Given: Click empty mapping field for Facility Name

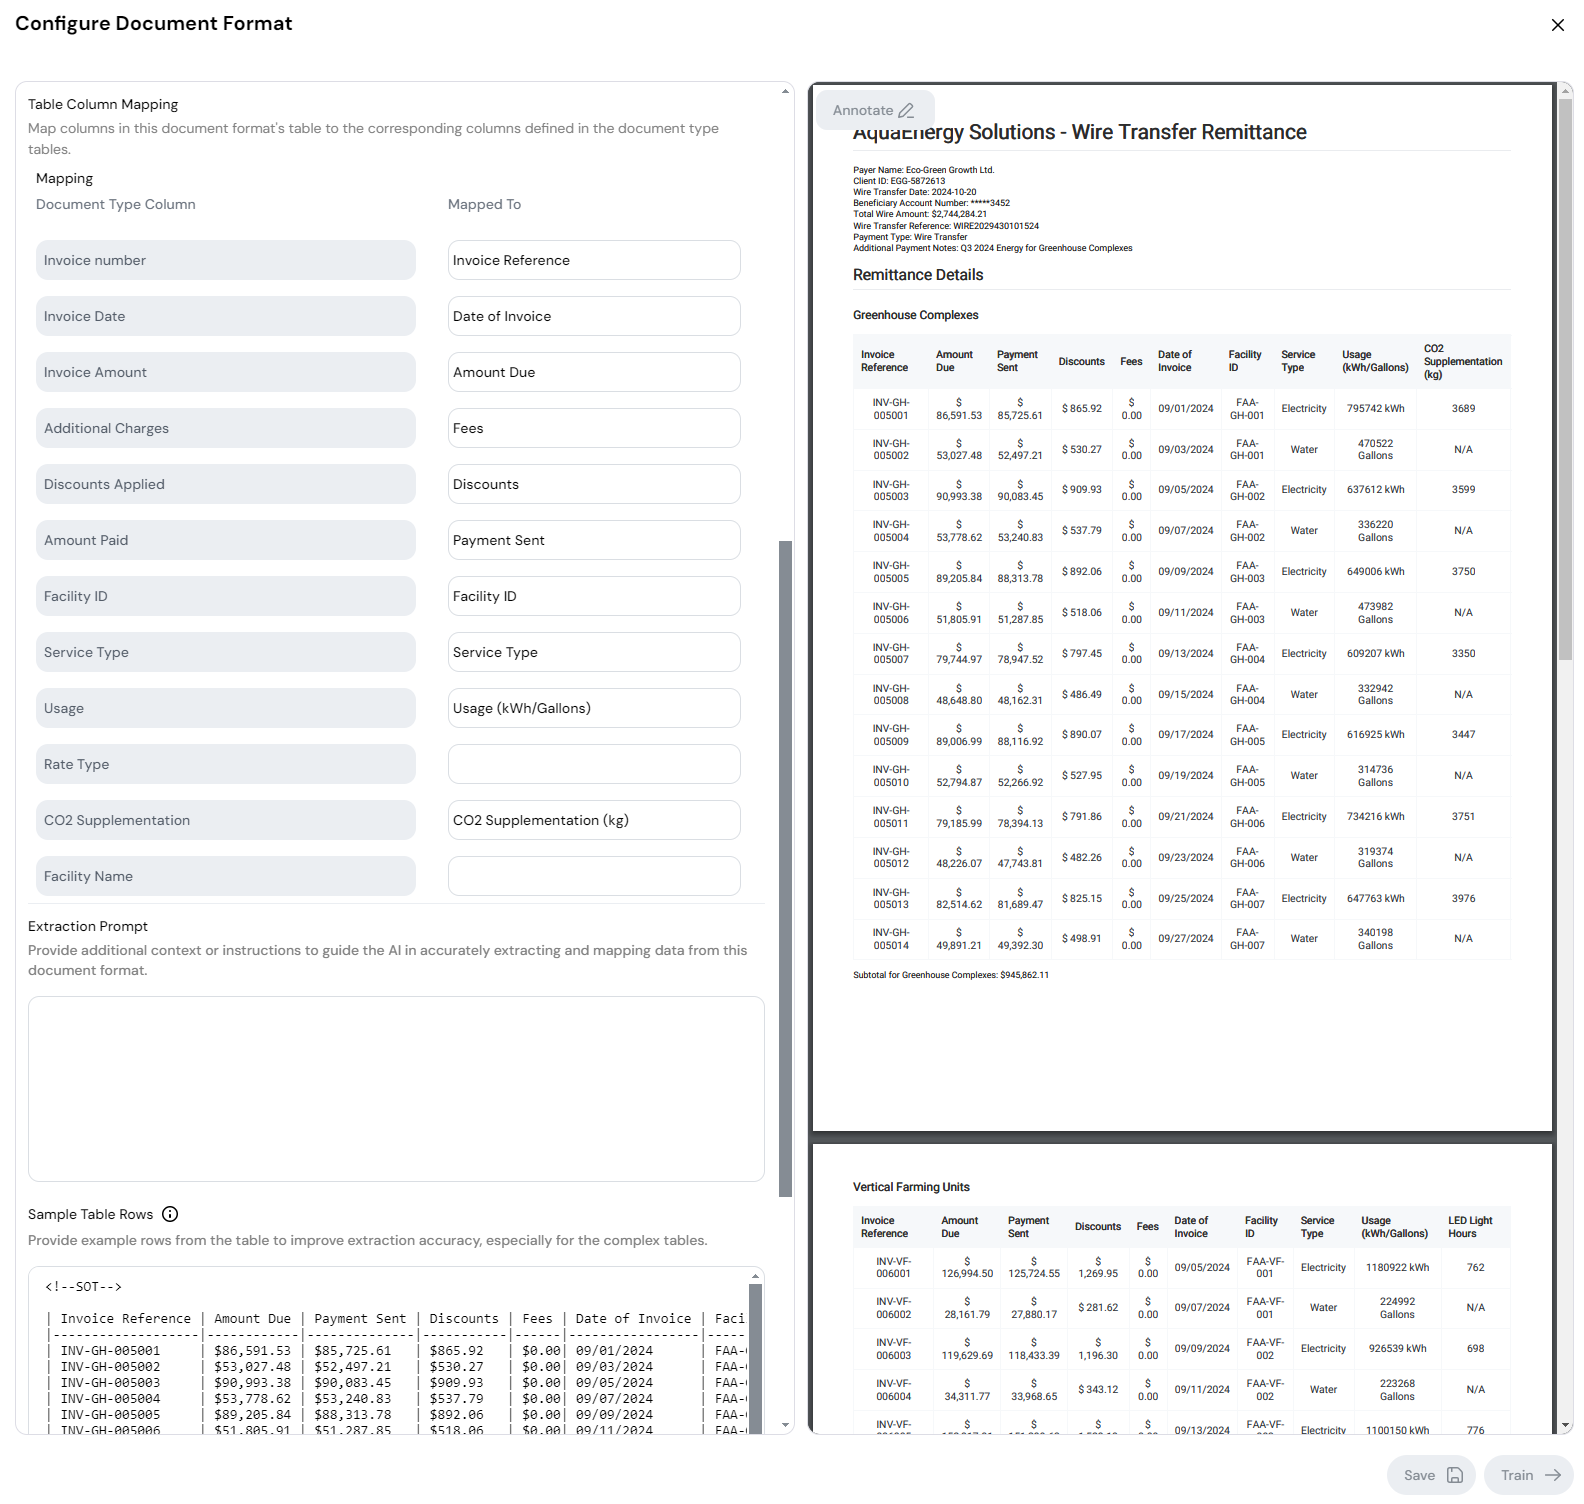Looking at the screenshot, I should [594, 876].
